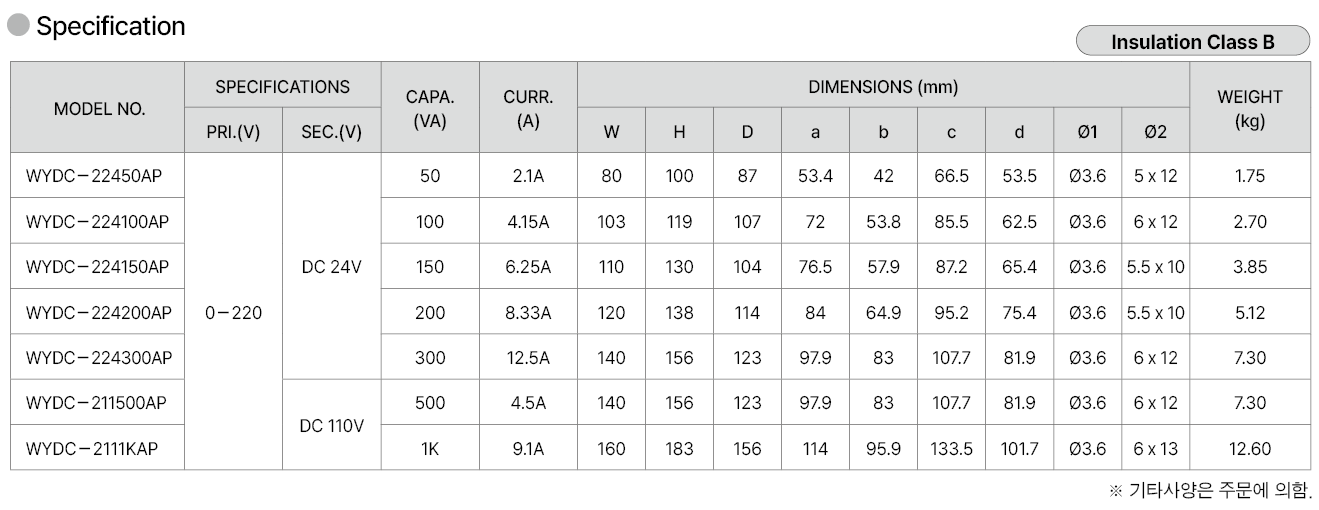
Task: Click the DIMENSIONS (mm) header
Action: pos(883,87)
